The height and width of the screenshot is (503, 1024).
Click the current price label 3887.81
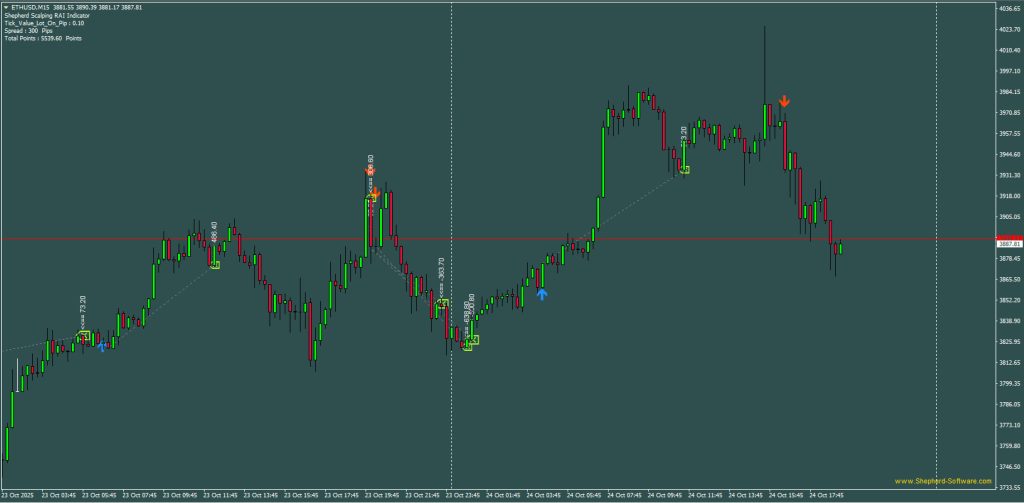[x=1010, y=243]
